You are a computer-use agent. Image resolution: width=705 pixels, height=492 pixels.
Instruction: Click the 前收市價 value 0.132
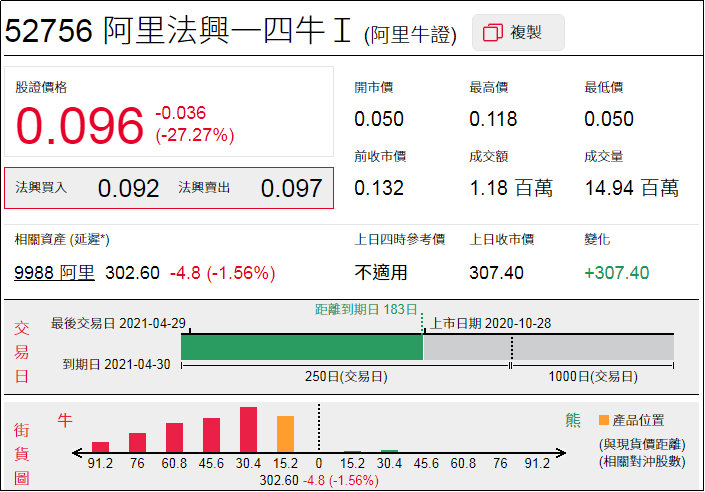pos(379,188)
